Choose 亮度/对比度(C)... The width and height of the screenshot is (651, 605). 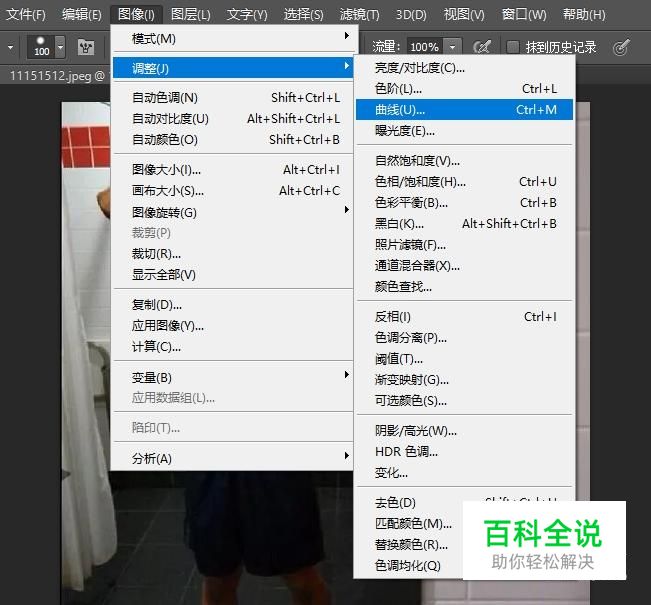464,68
